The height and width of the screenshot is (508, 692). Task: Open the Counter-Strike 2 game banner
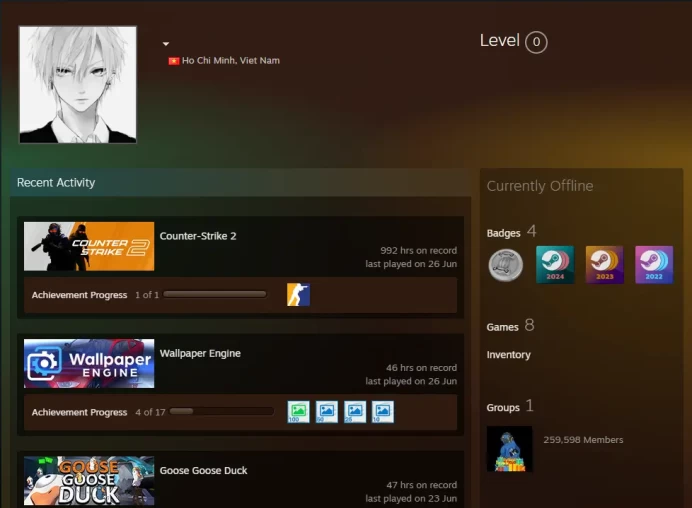(x=89, y=246)
